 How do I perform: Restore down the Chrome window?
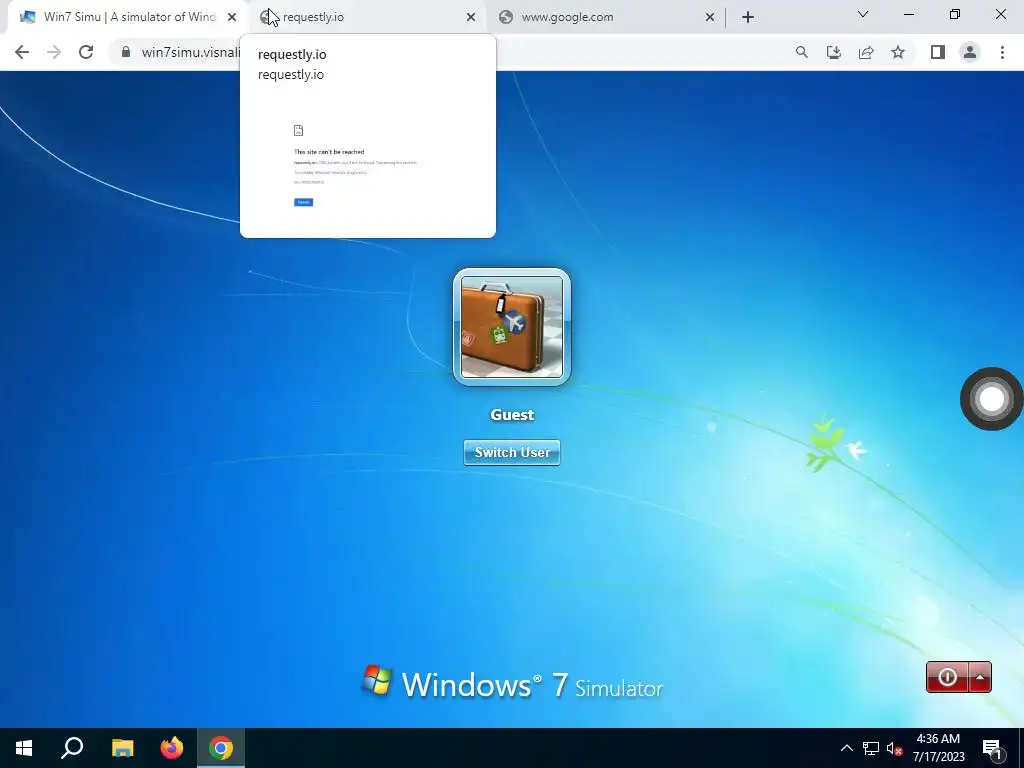(x=955, y=14)
